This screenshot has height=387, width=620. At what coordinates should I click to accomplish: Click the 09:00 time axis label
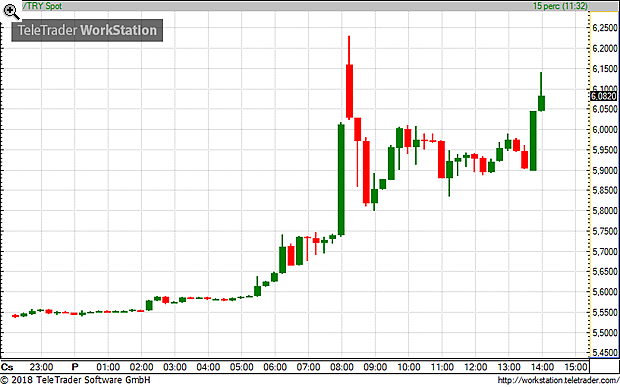(375, 366)
